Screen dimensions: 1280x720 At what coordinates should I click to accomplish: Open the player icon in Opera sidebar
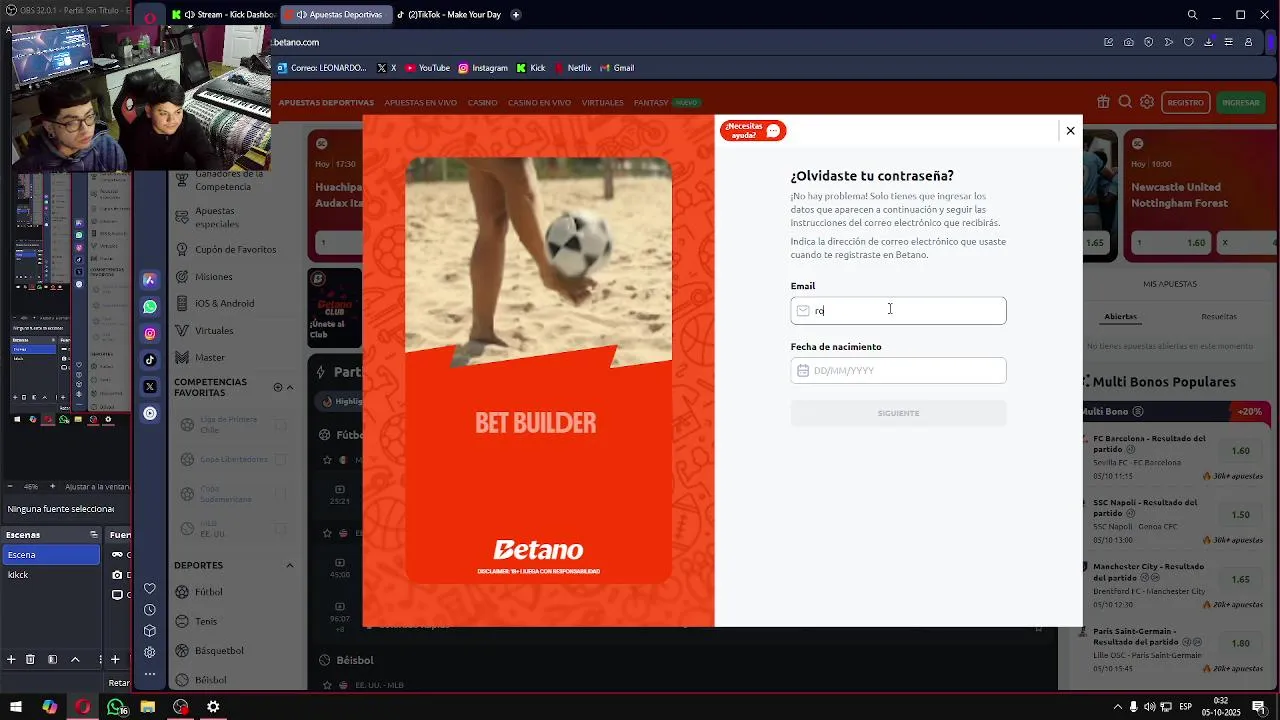150,413
